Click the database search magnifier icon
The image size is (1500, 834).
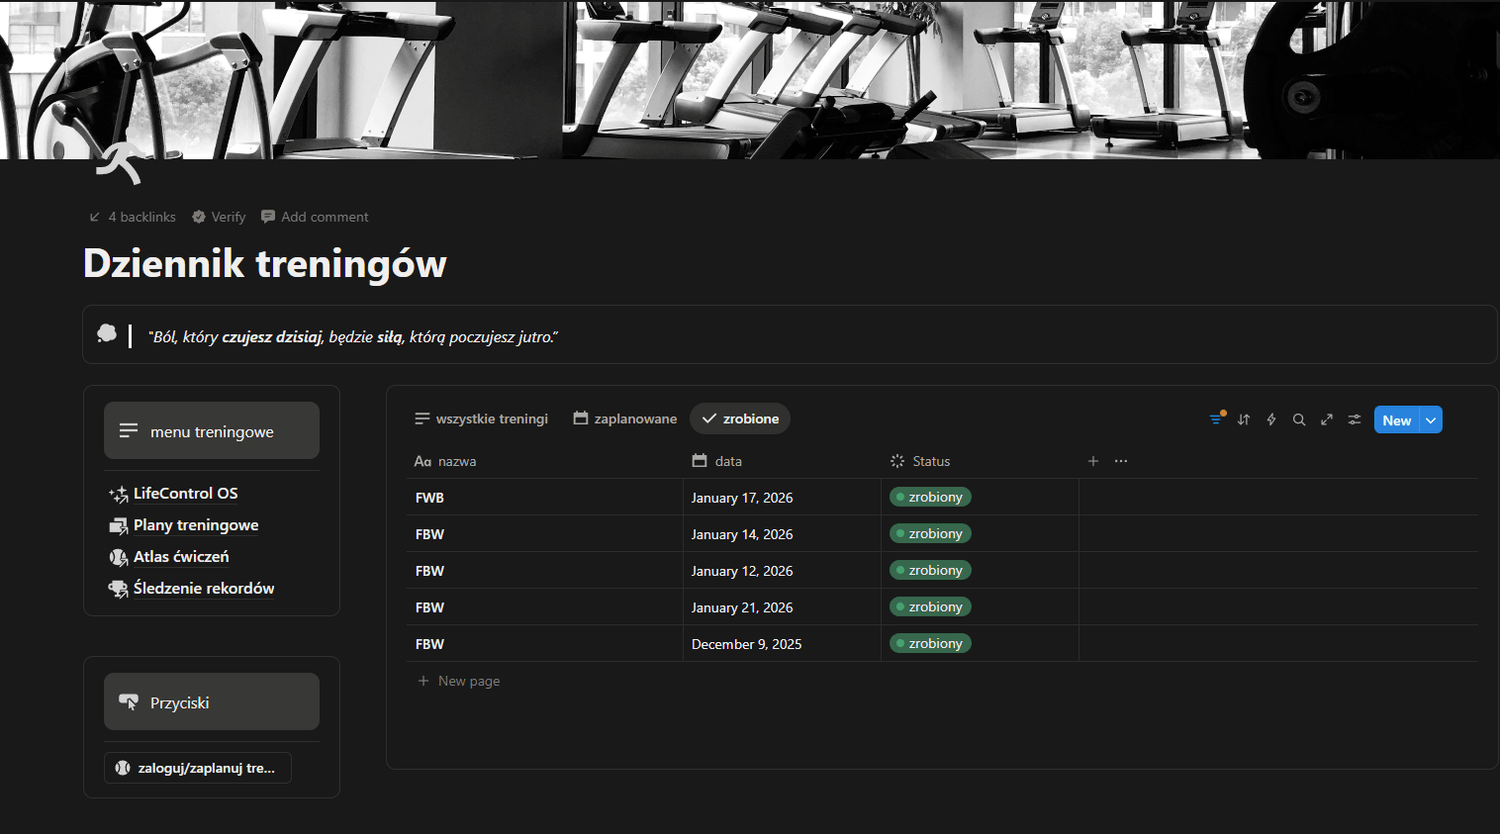[x=1299, y=420]
